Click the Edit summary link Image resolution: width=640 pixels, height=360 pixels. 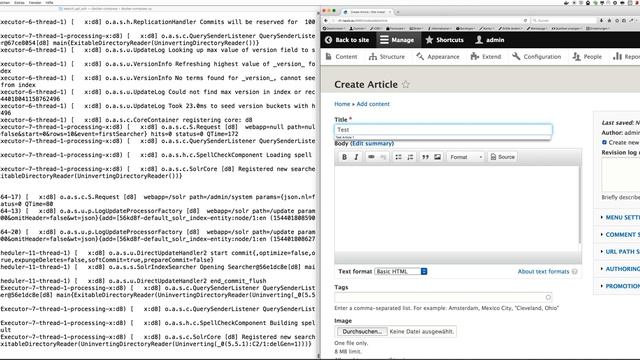click(x=372, y=144)
